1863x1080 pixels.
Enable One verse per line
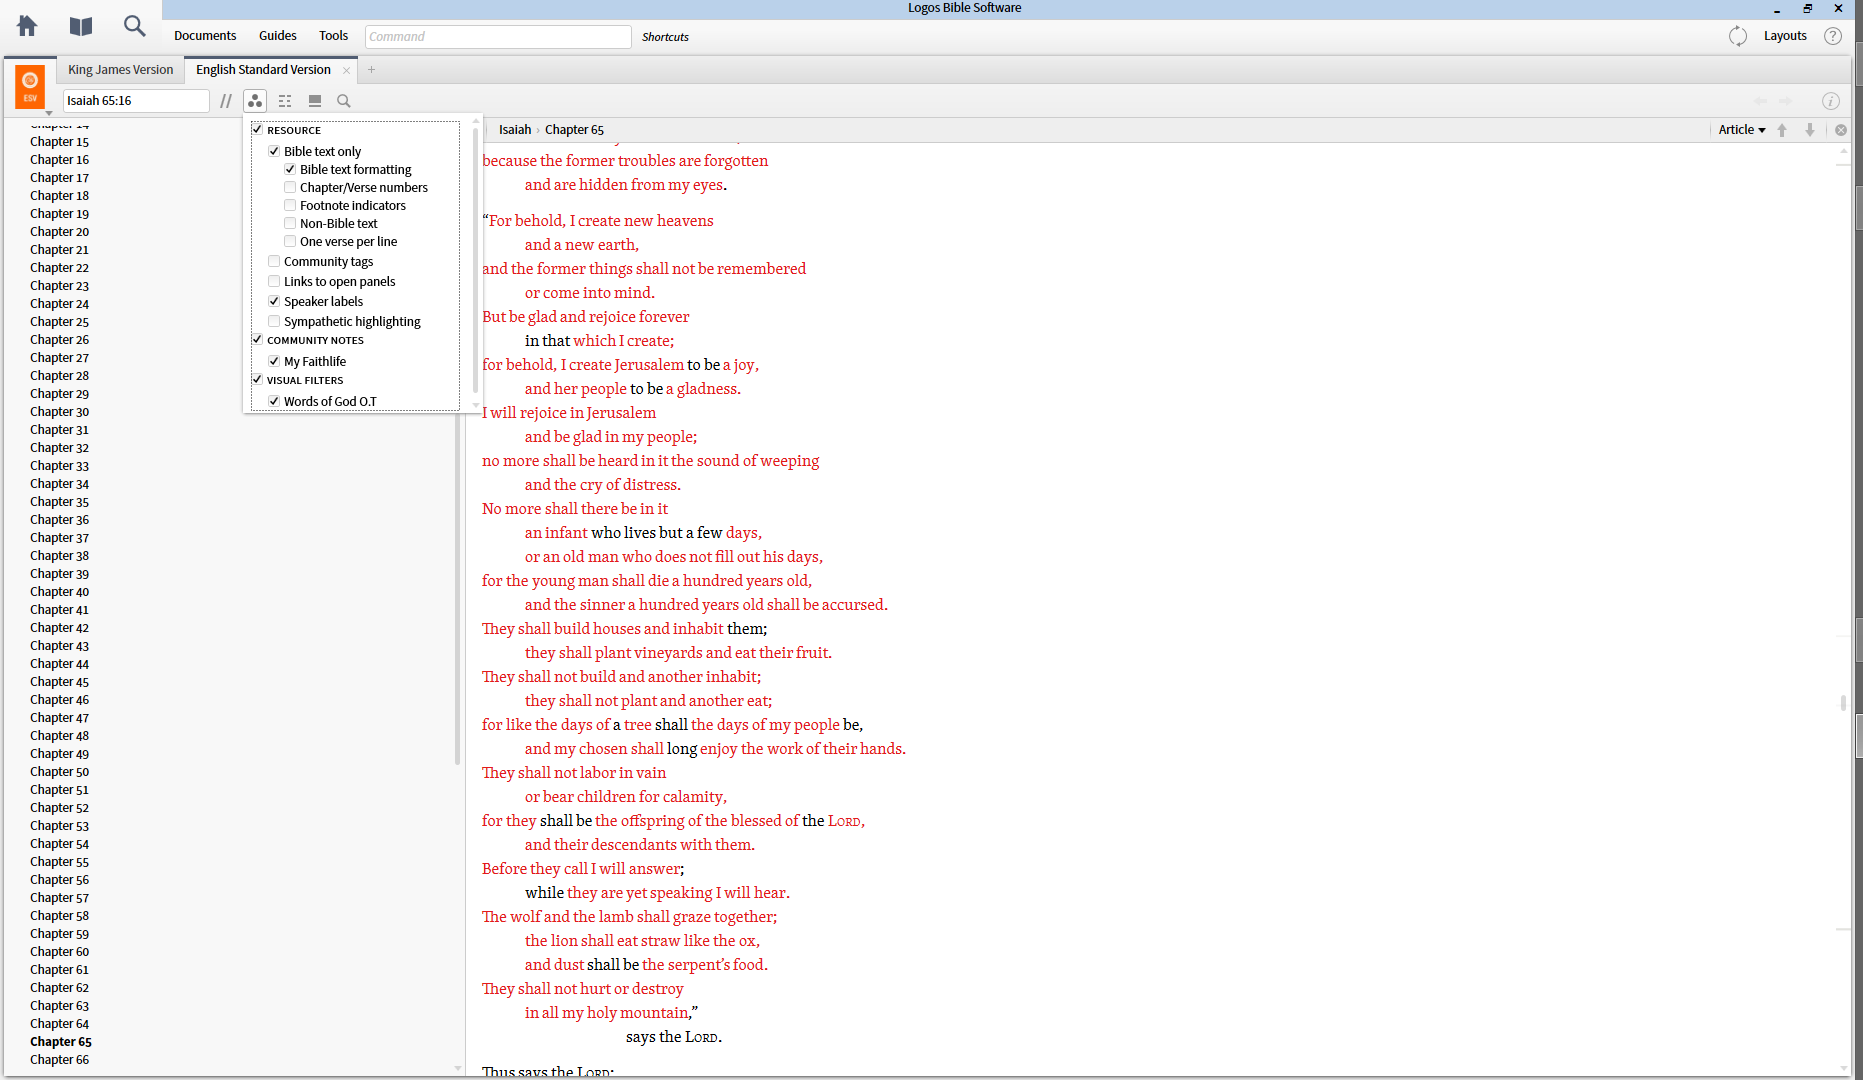click(290, 241)
